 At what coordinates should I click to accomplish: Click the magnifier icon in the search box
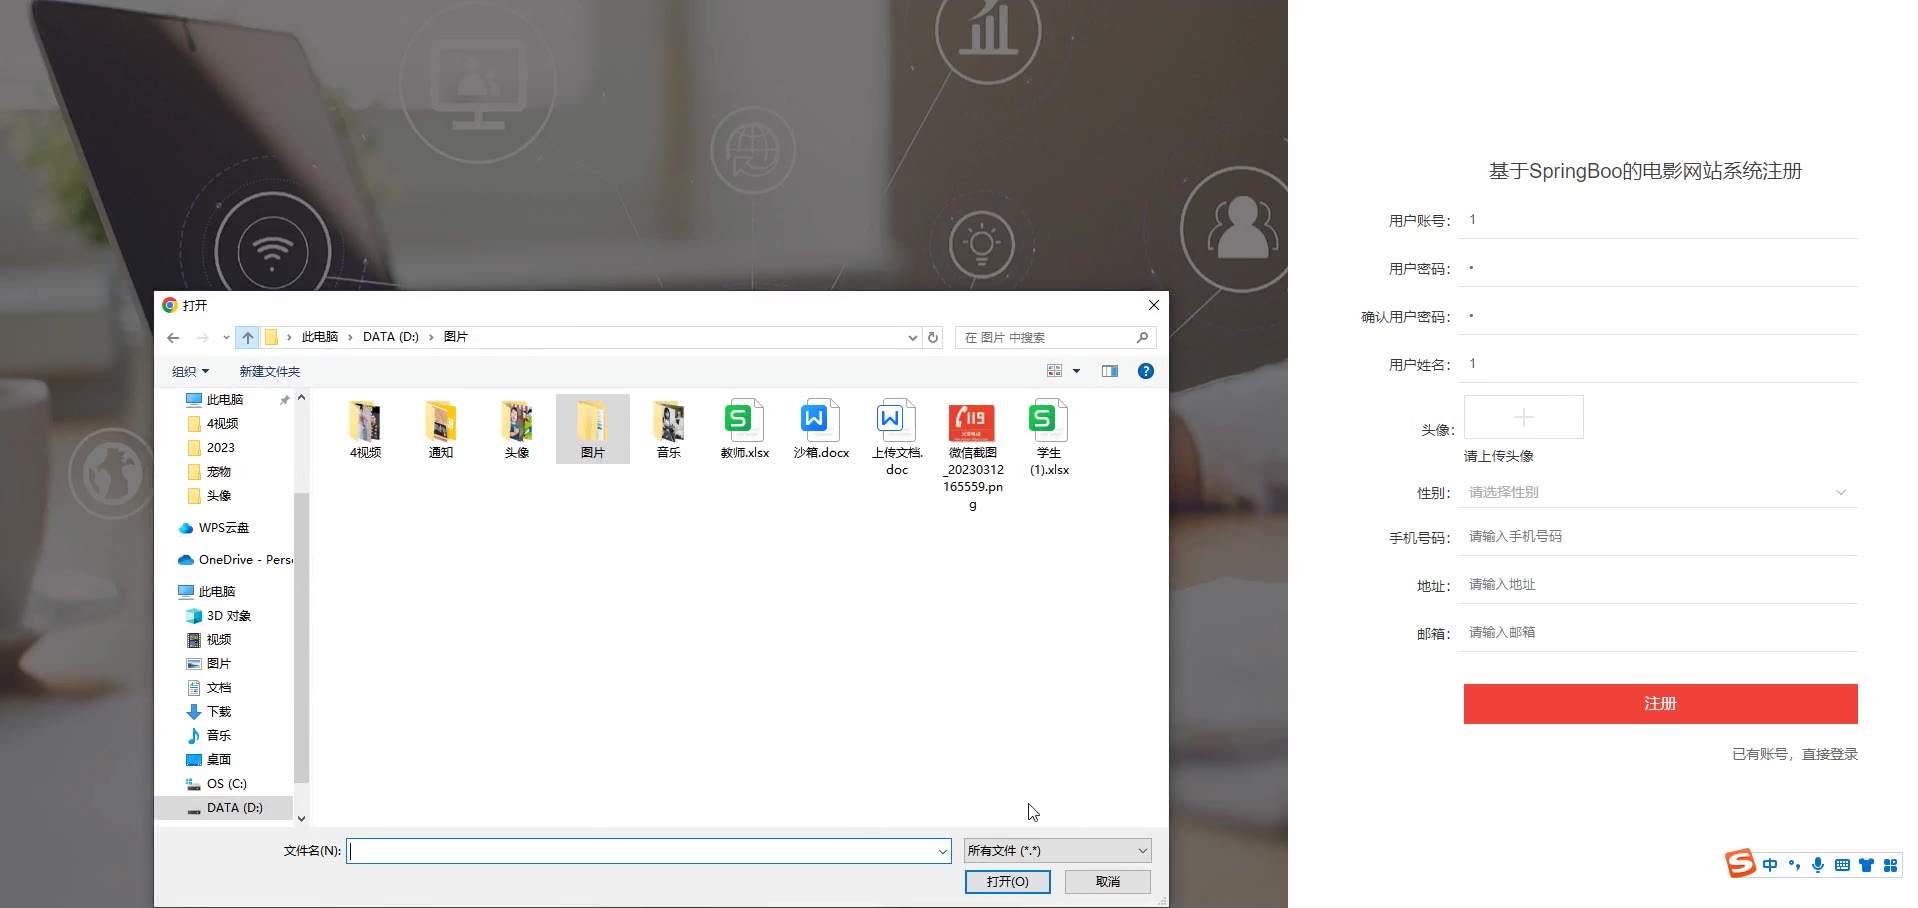tap(1142, 338)
